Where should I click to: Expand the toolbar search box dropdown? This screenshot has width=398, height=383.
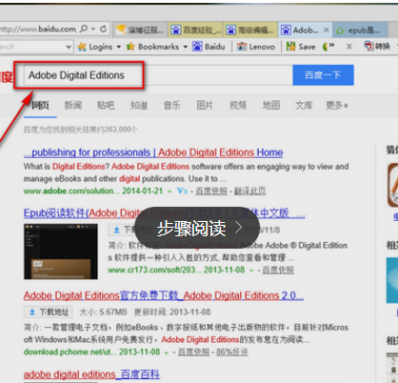tap(69, 47)
